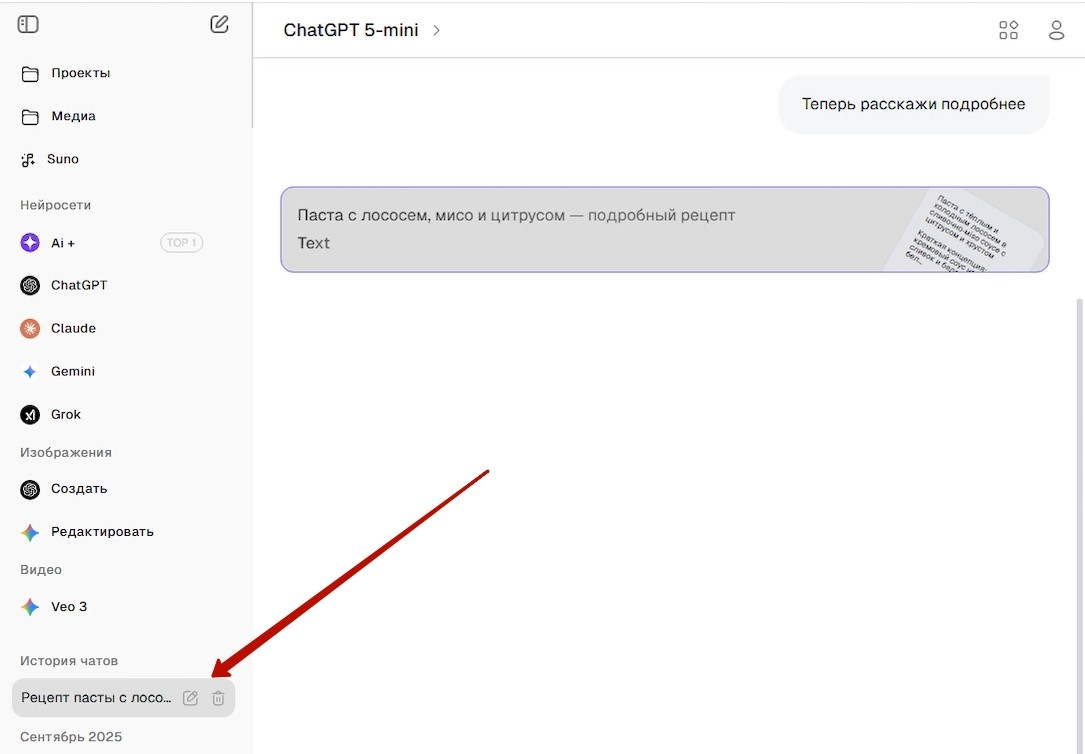Open the apps grid icon
The width and height of the screenshot is (1085, 754).
click(x=1008, y=30)
